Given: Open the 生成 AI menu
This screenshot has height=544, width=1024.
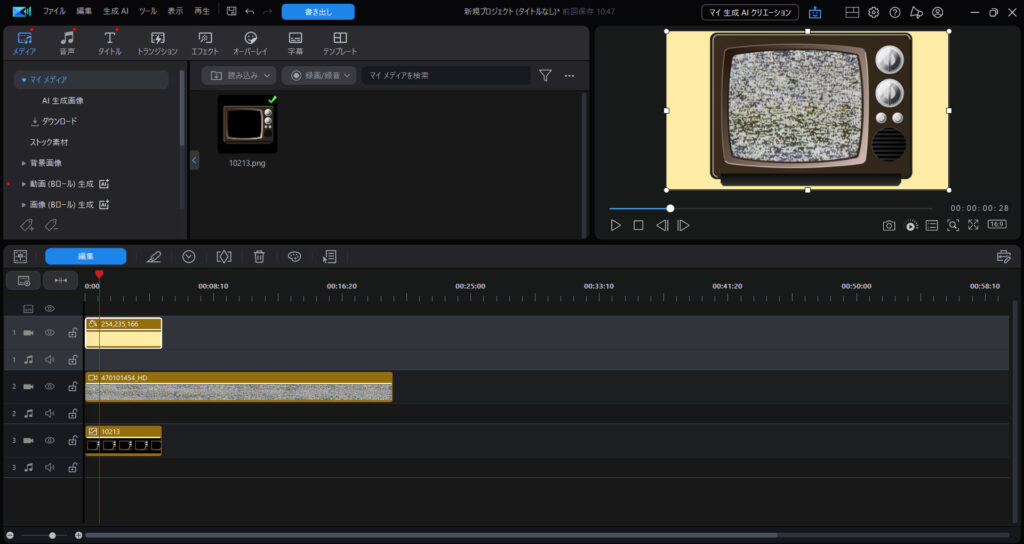Looking at the screenshot, I should (116, 12).
